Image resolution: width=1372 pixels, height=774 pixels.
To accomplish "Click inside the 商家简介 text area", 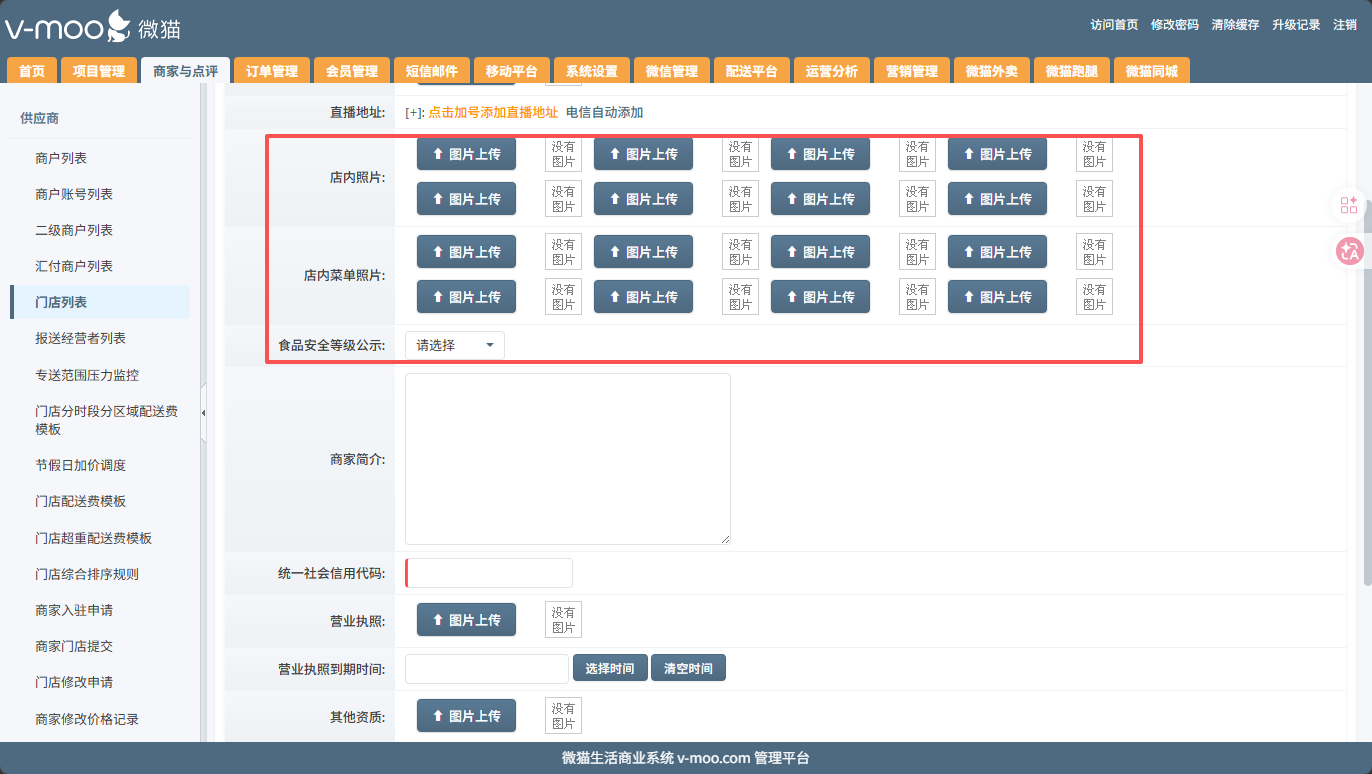I will pos(567,459).
